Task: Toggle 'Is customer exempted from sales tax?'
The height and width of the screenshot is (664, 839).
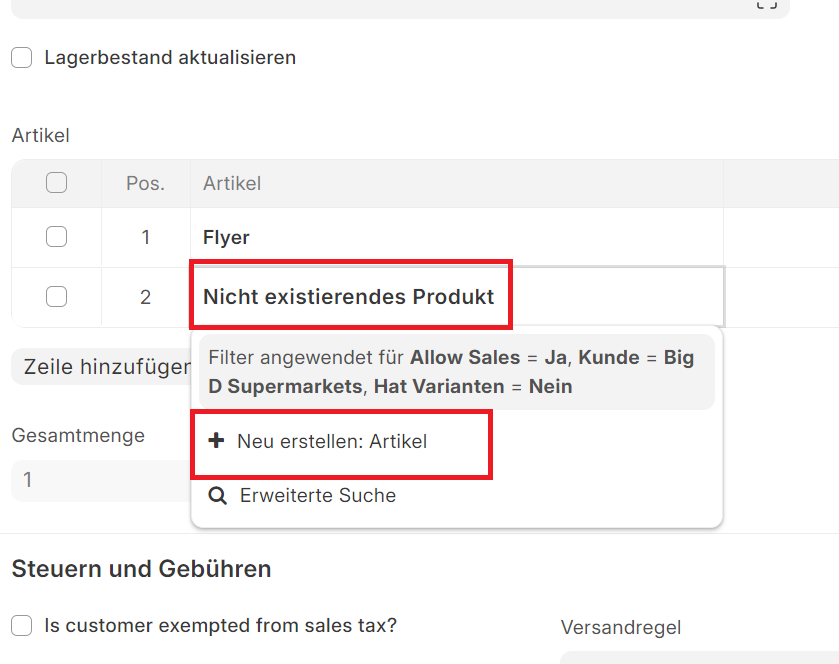Action: coord(22,626)
